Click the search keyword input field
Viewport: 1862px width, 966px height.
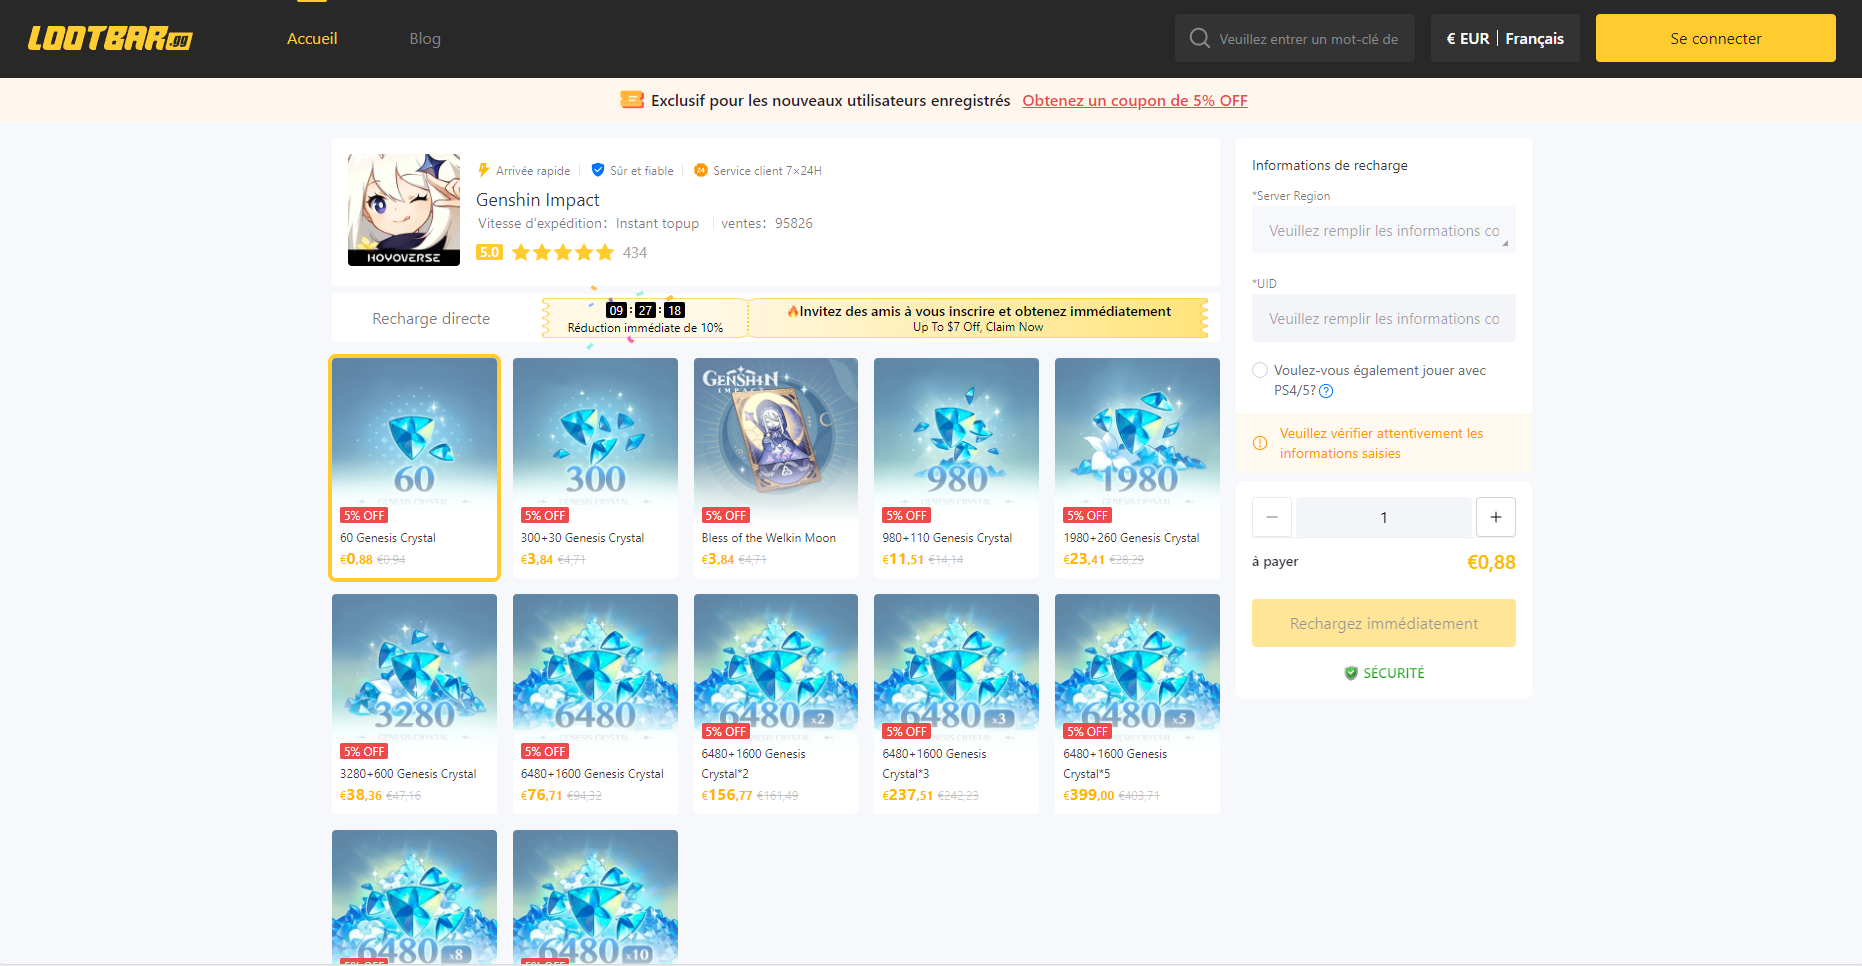tap(1309, 38)
